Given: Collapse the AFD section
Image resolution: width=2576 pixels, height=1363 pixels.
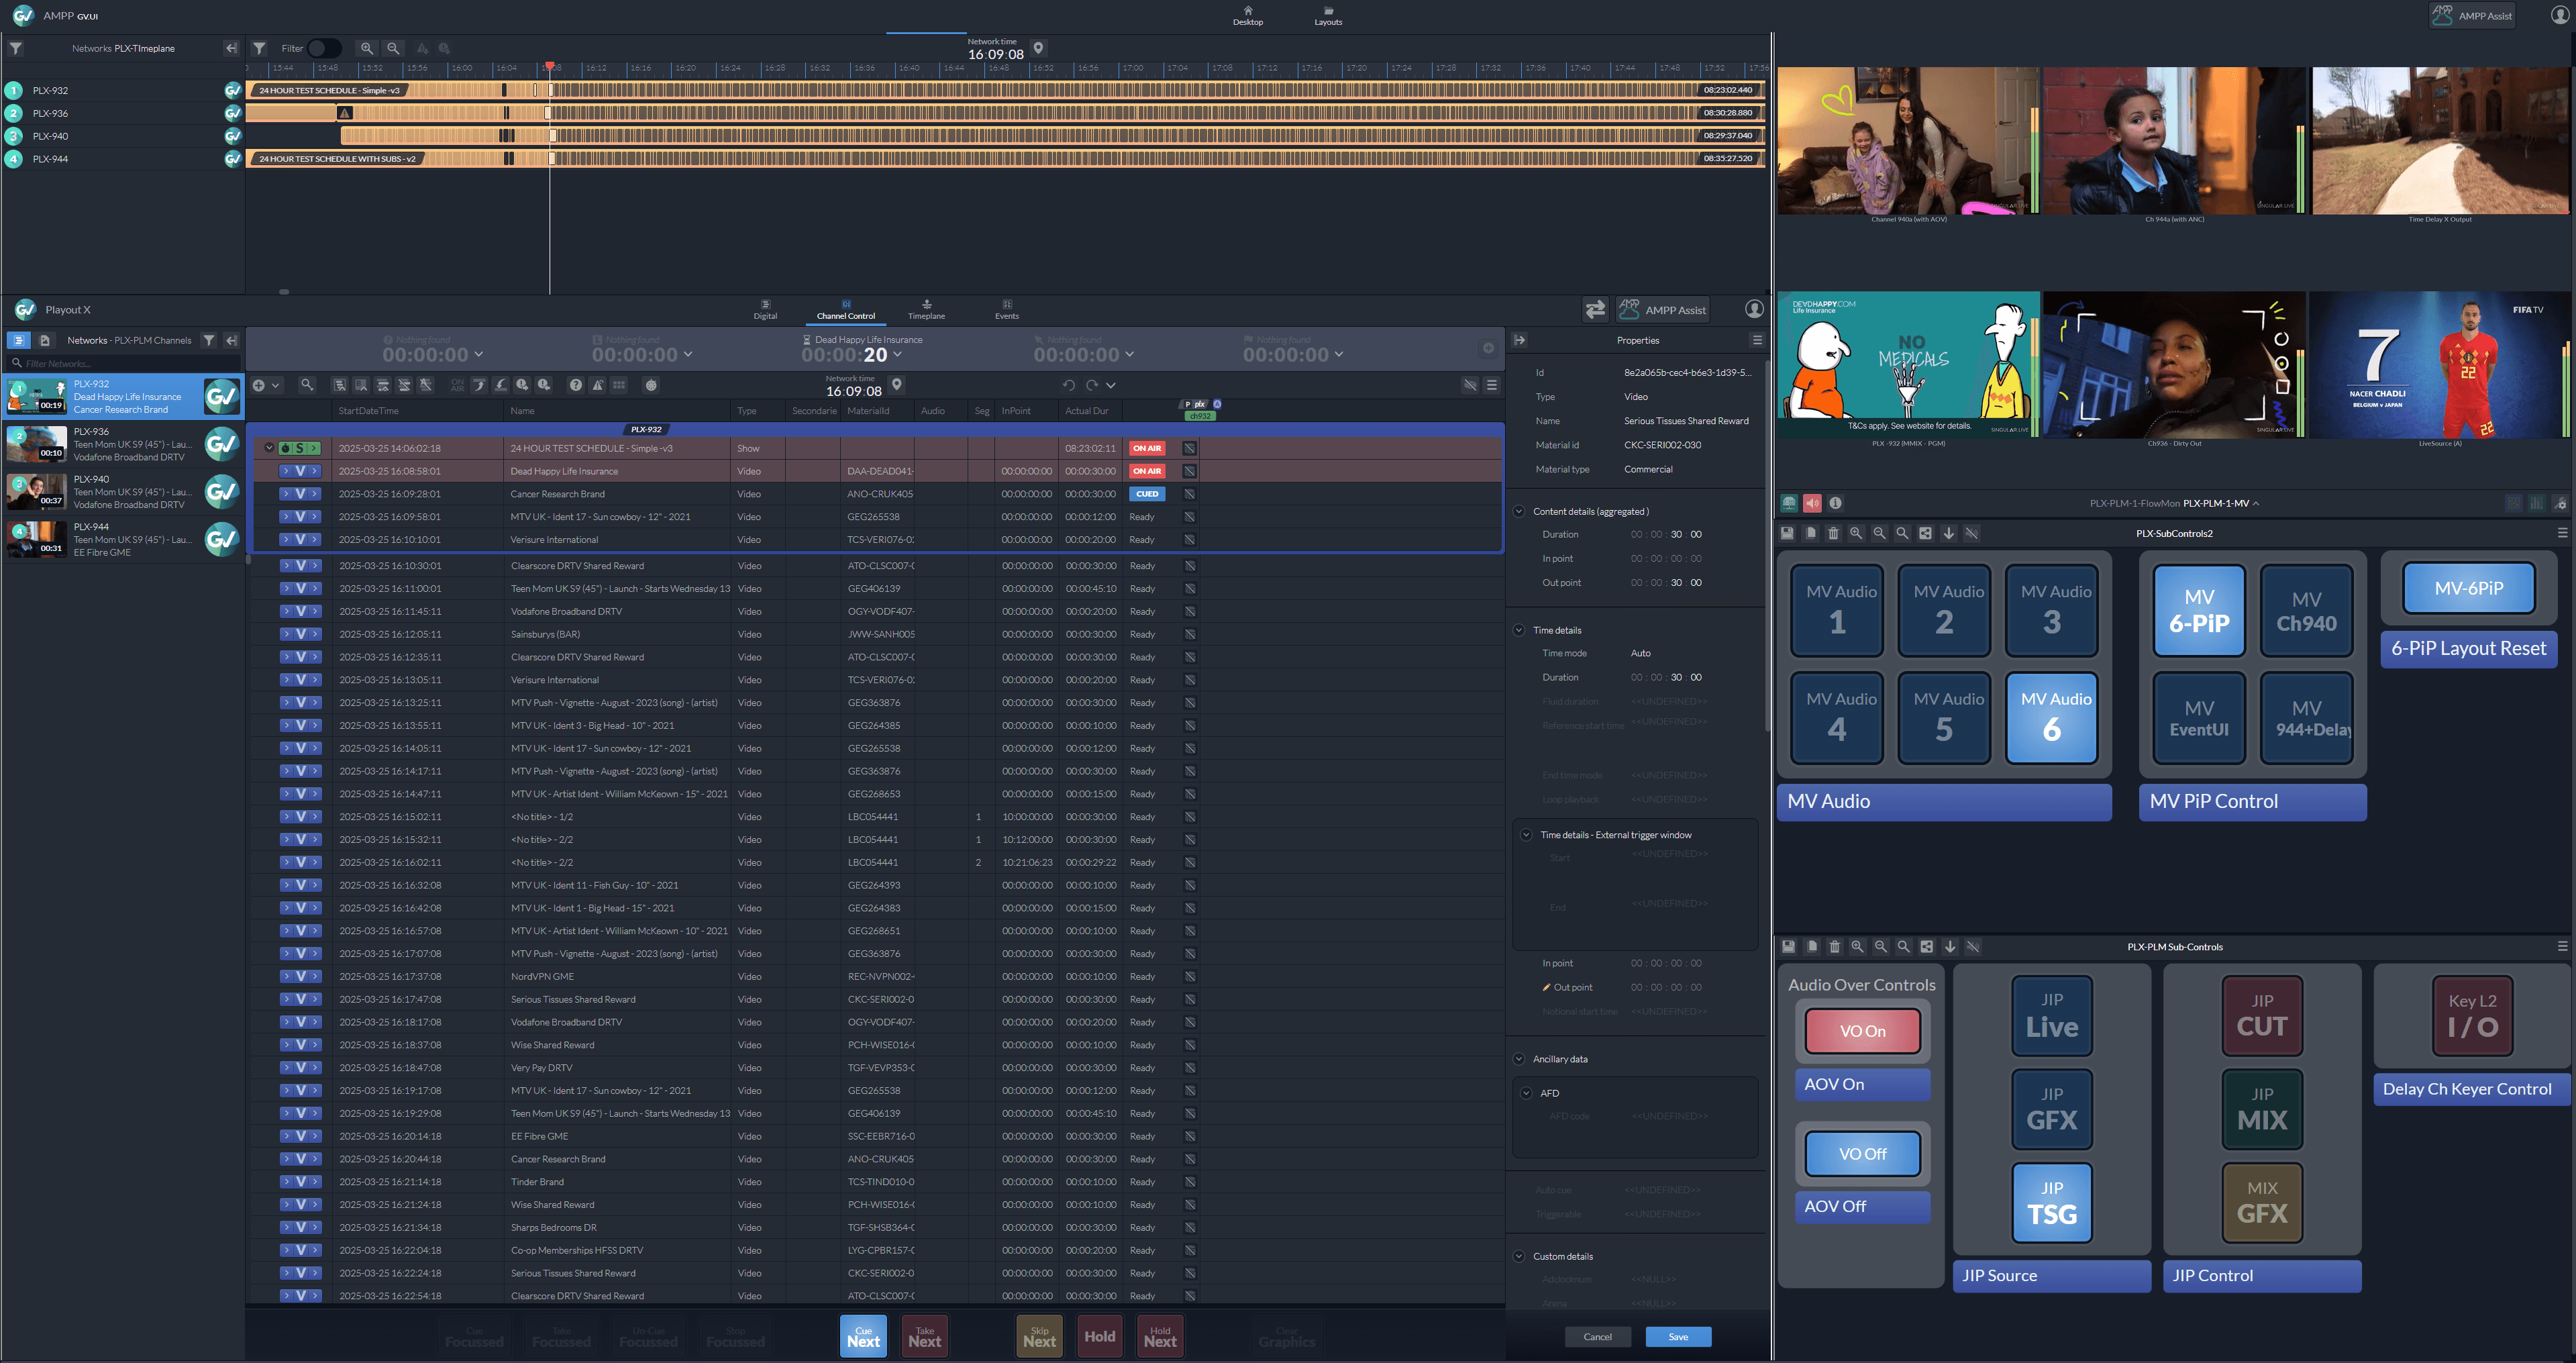Looking at the screenshot, I should point(1526,1093).
